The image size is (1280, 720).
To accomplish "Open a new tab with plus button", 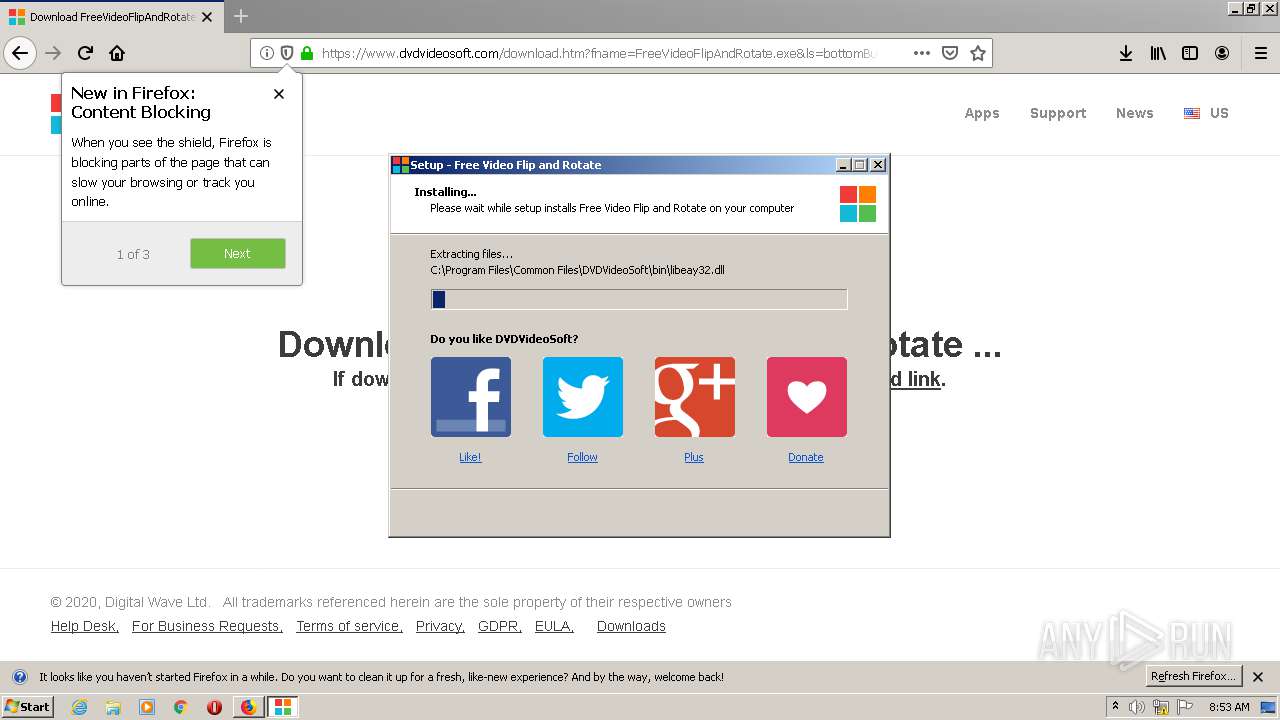I will pos(241,16).
